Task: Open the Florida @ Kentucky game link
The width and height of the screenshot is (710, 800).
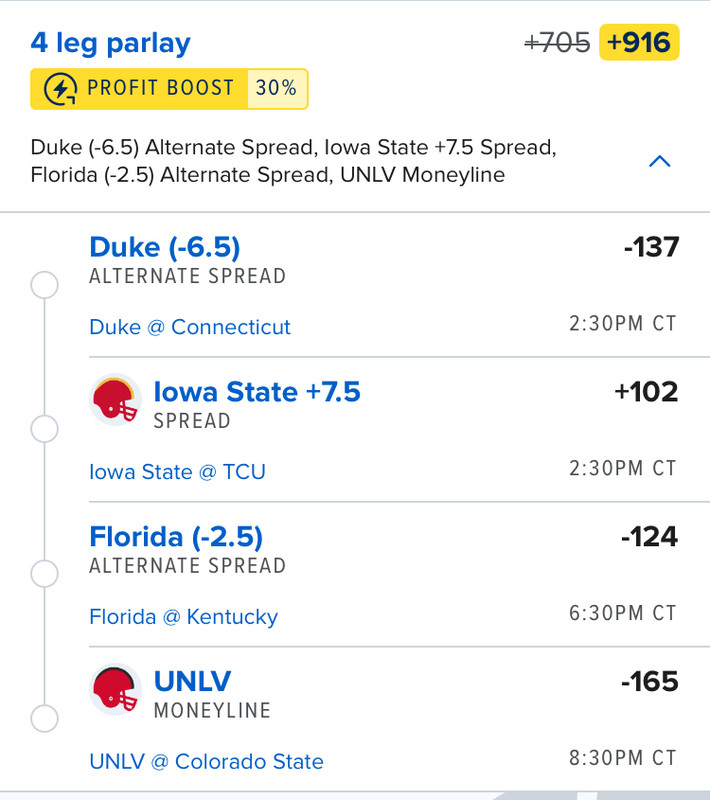Action: pyautogui.click(x=183, y=617)
